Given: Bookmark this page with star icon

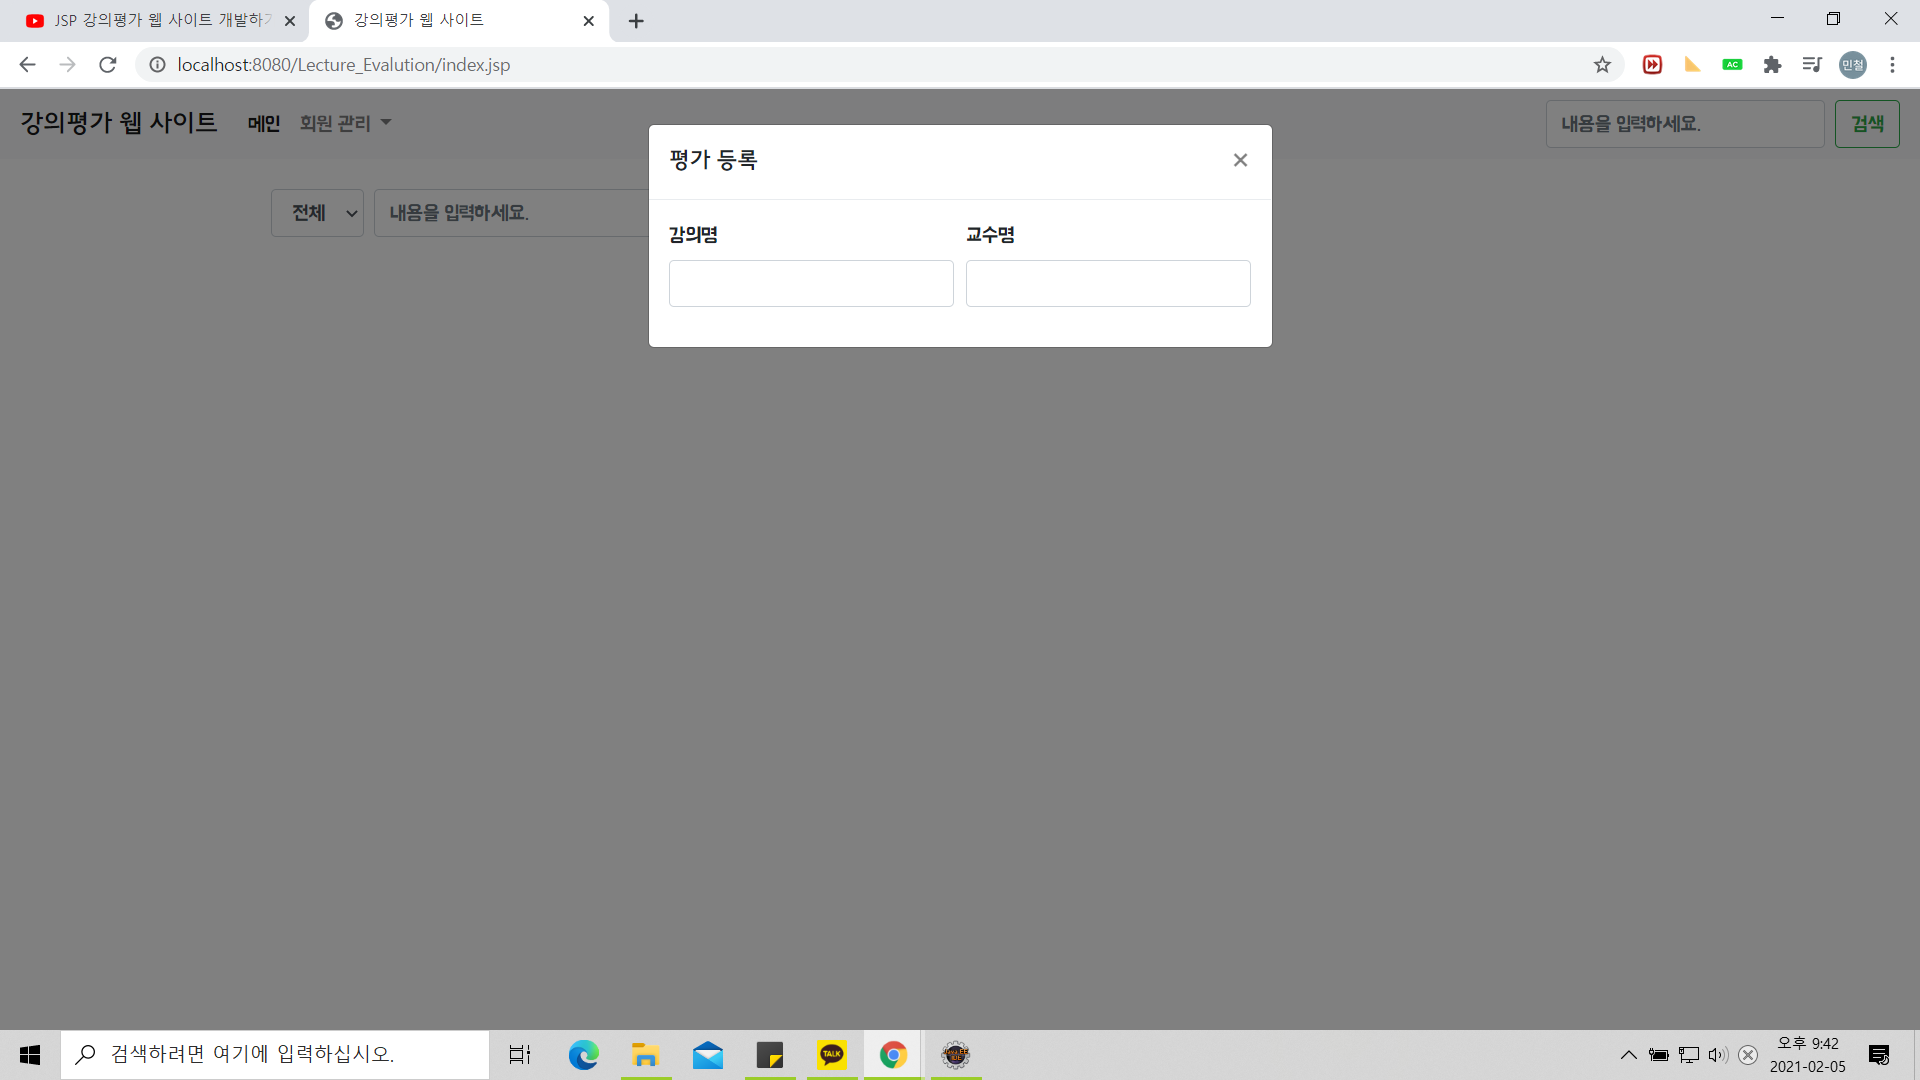Looking at the screenshot, I should tap(1602, 65).
